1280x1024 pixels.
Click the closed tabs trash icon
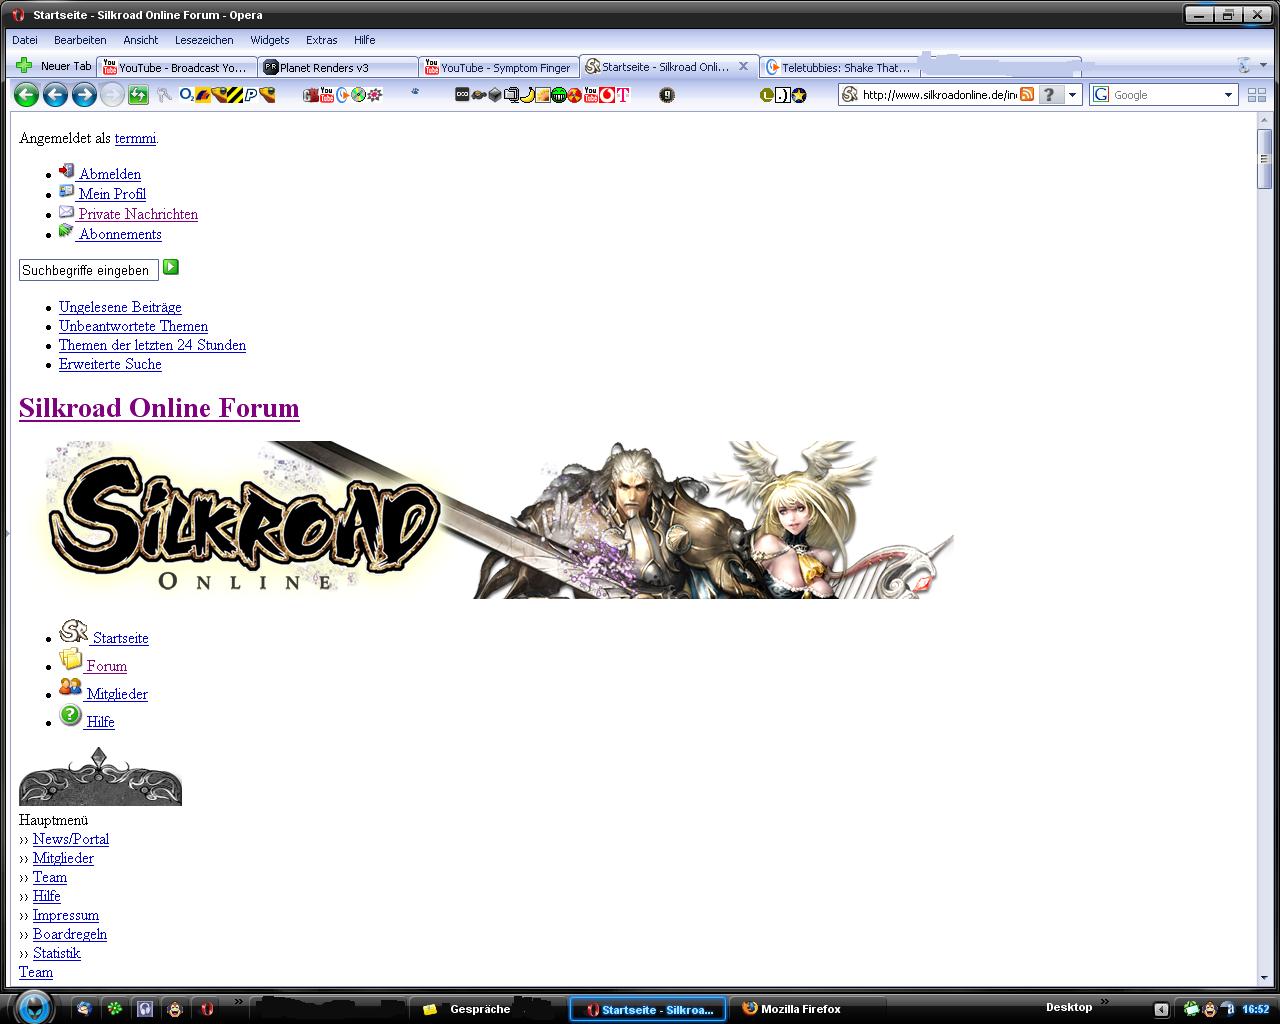pyautogui.click(x=1244, y=66)
